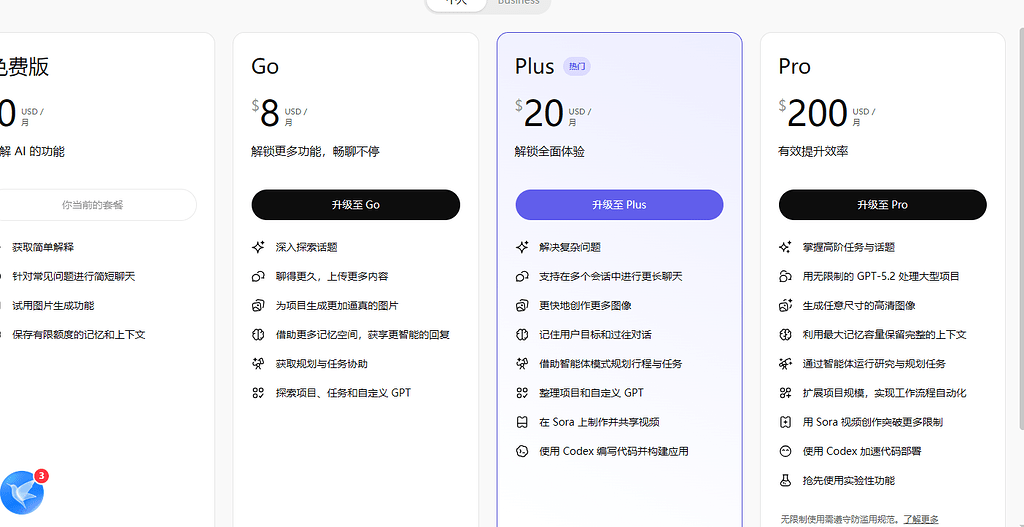Click the sparkle icon beside 掌握高阶任务与话题
The image size is (1024, 527).
click(785, 248)
